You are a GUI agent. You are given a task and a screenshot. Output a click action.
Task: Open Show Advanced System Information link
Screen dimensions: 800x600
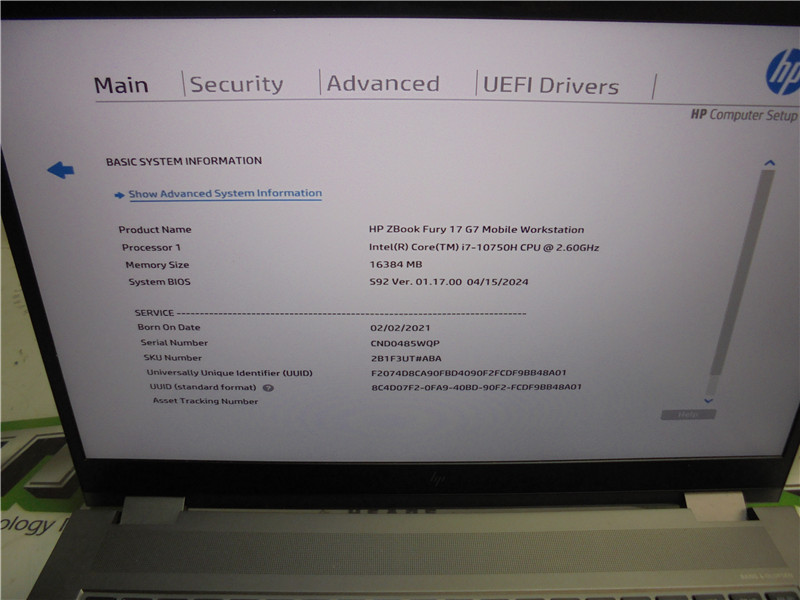225,193
